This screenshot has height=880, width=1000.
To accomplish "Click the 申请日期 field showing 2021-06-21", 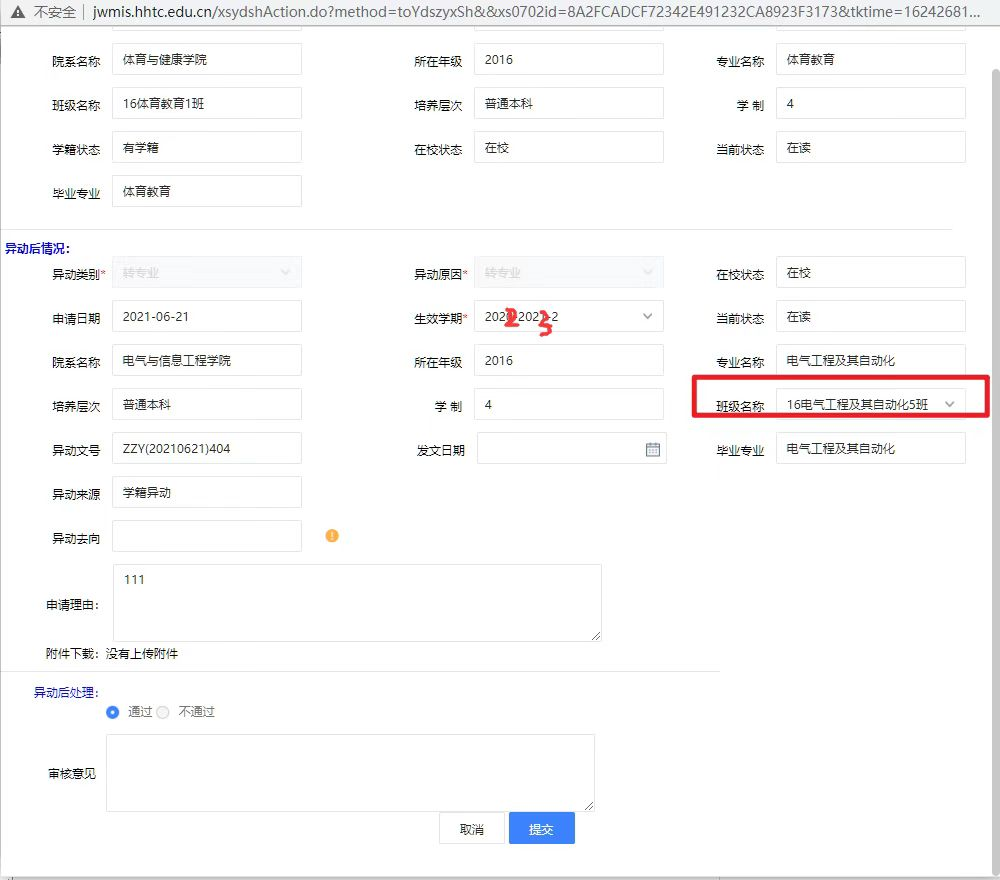I will tap(207, 316).
